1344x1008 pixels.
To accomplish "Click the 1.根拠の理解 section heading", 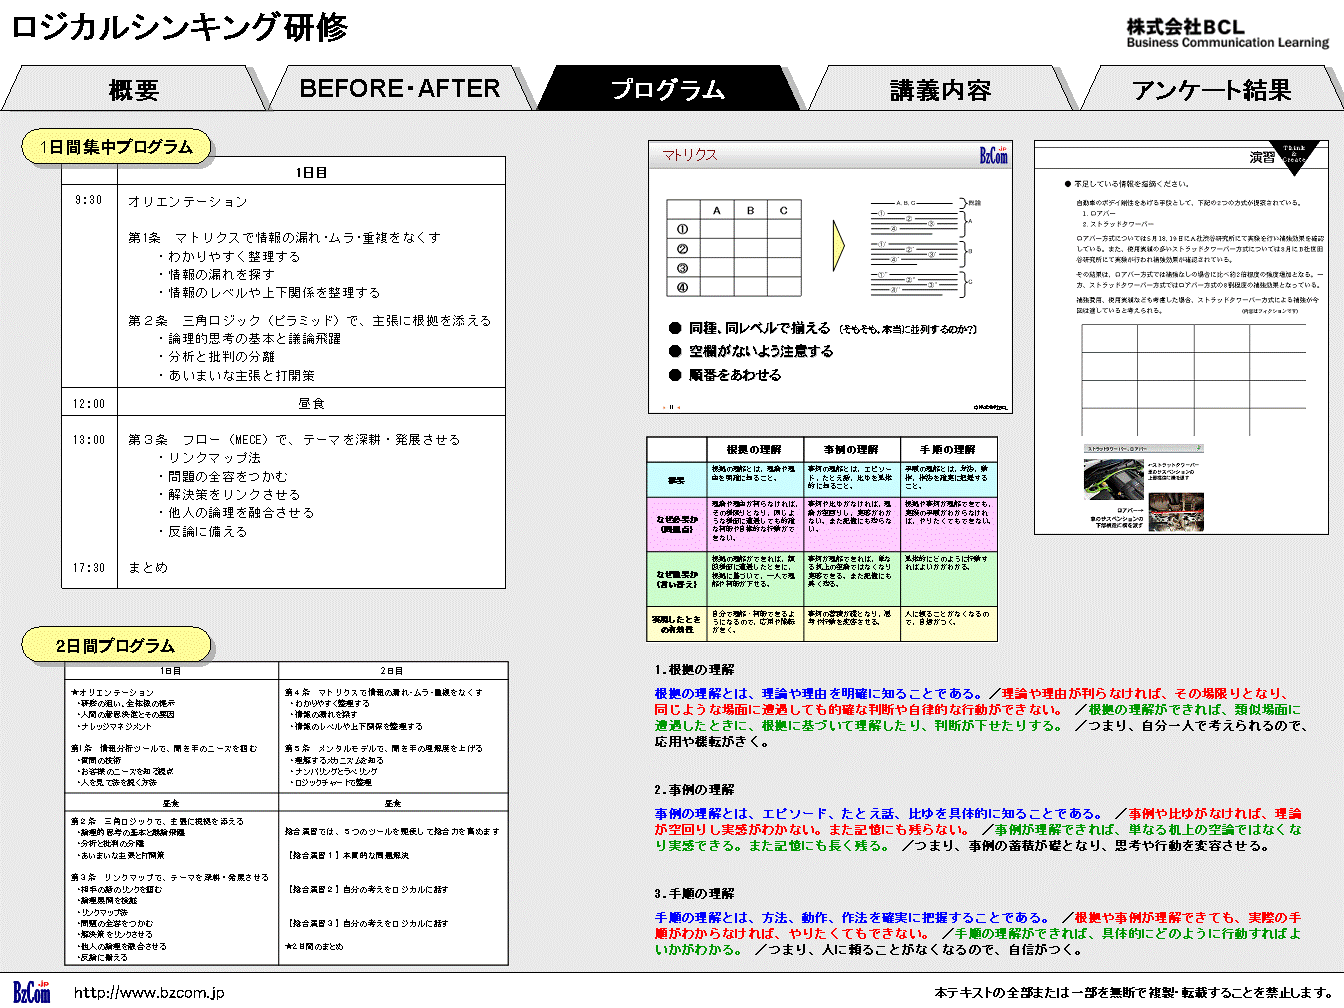I will (695, 670).
